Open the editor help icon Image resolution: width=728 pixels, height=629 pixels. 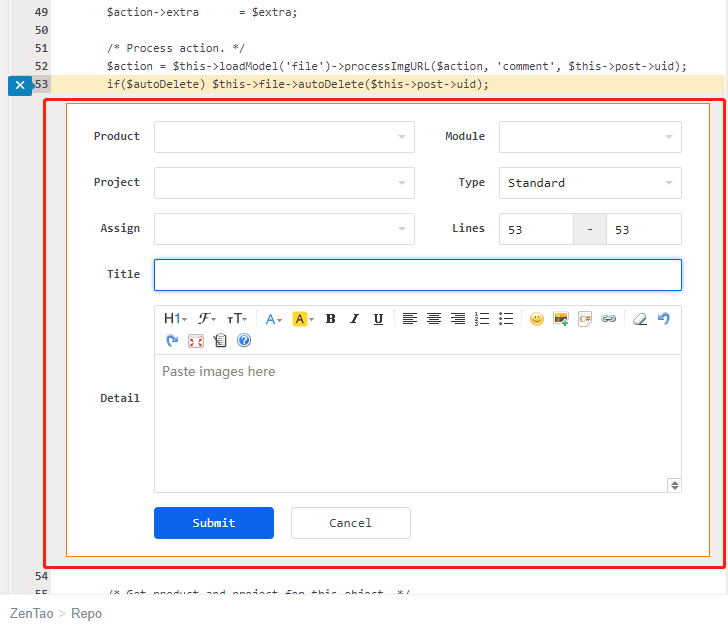tap(244, 341)
